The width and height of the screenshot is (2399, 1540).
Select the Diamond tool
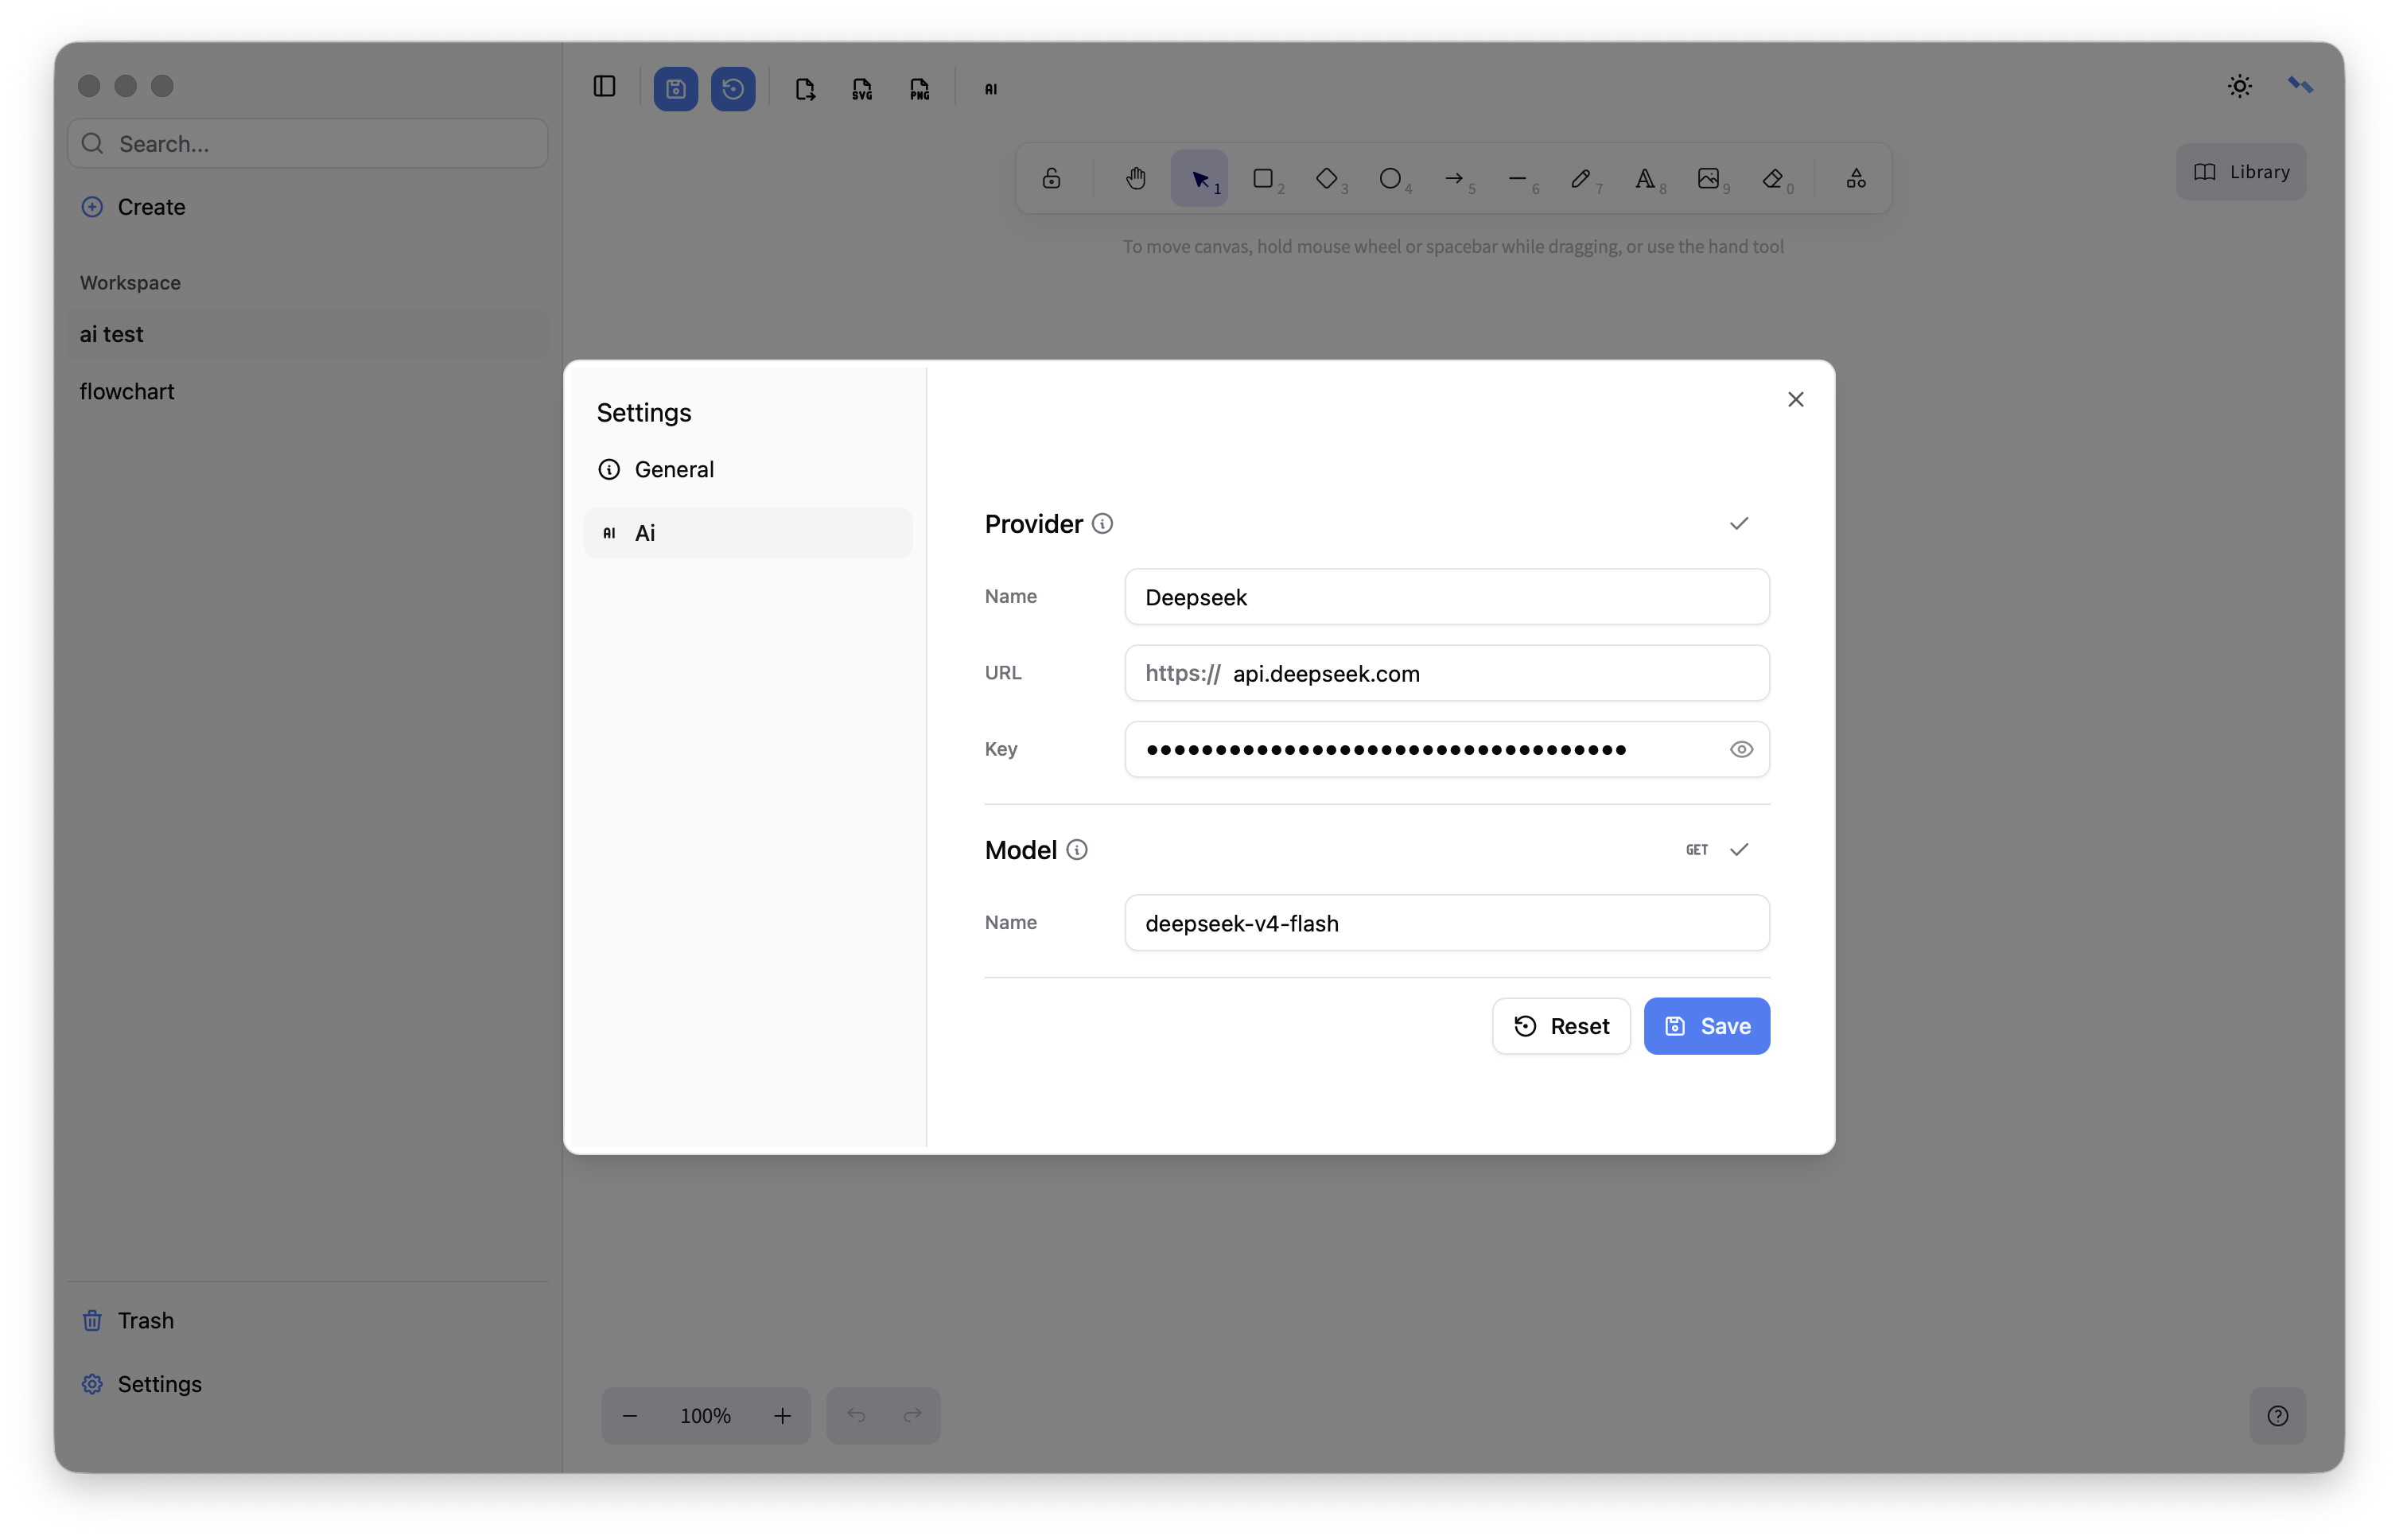click(x=1327, y=179)
